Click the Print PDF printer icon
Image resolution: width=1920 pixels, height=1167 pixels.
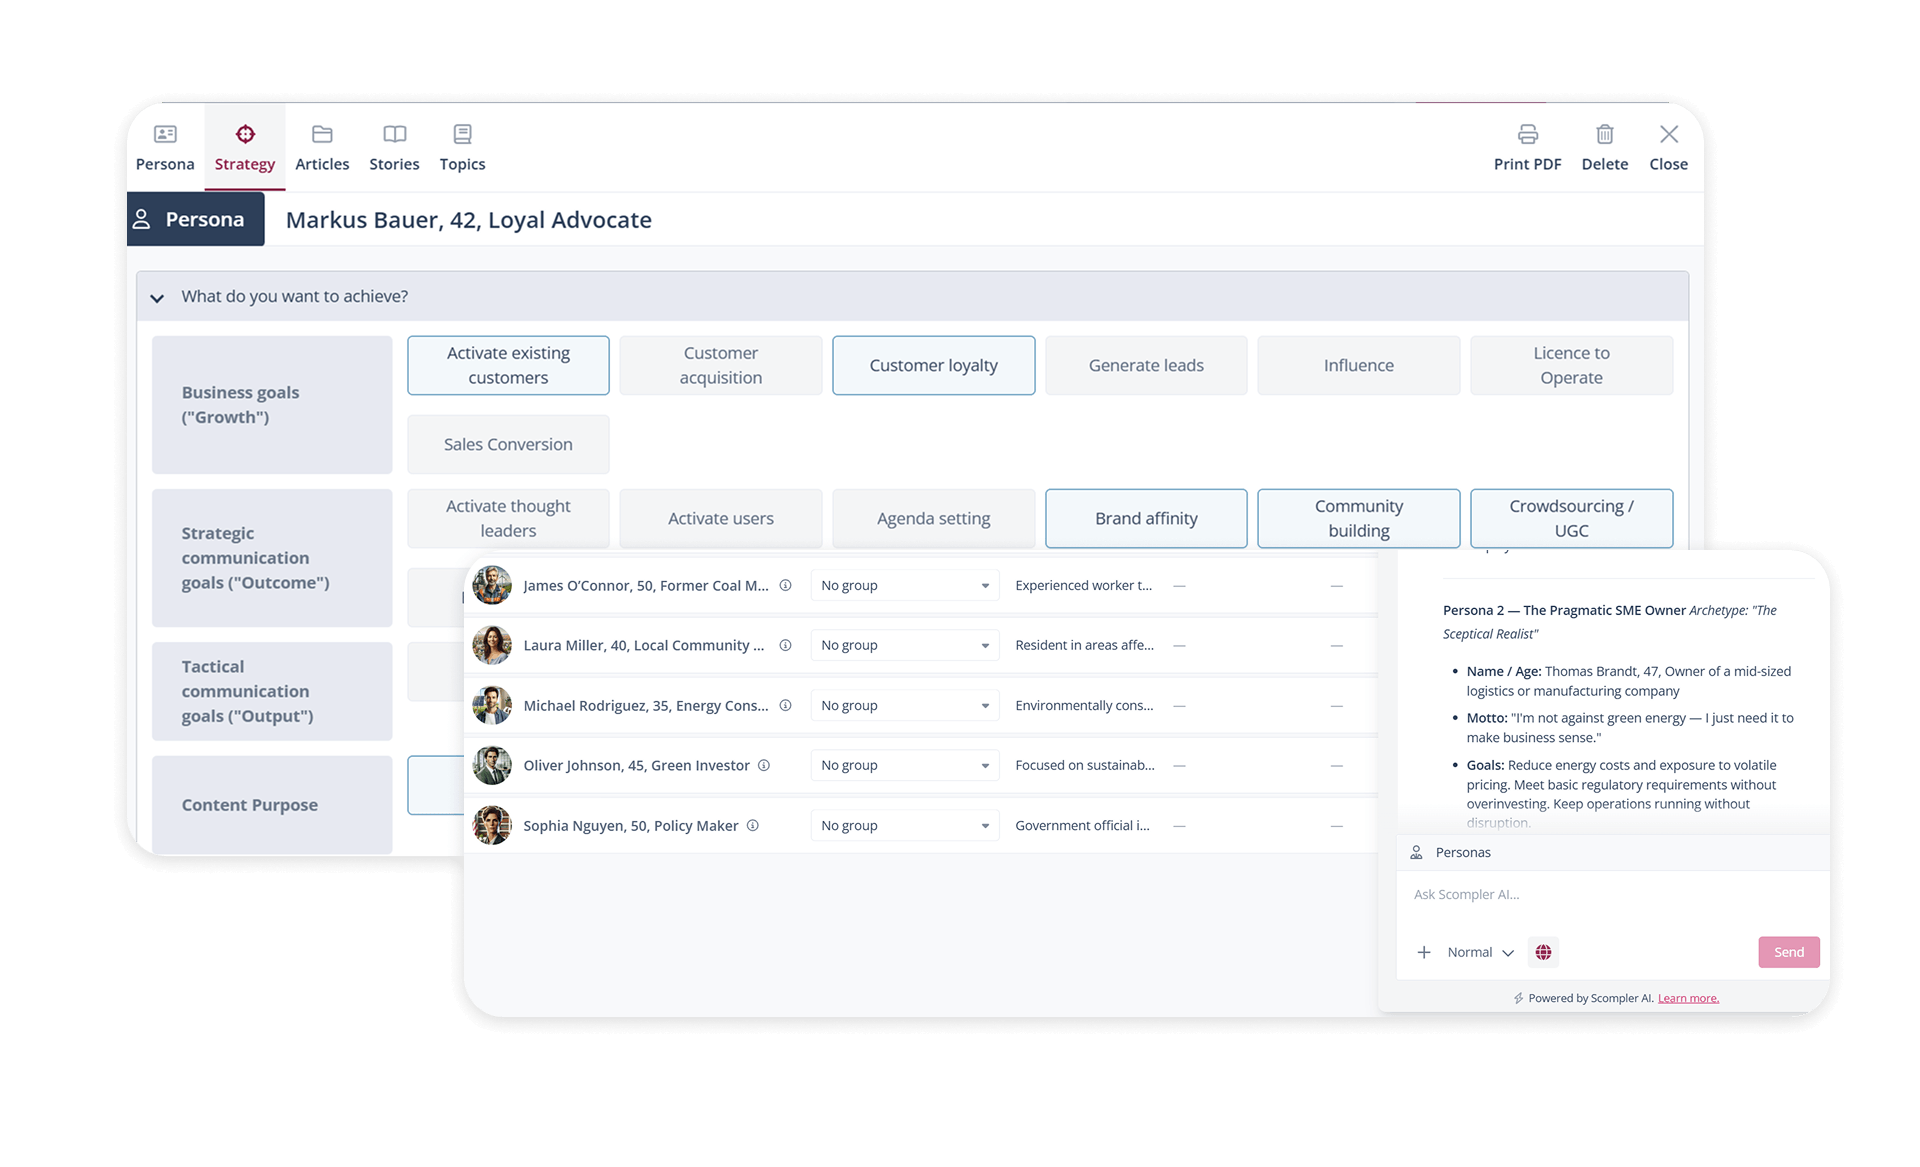click(x=1527, y=134)
